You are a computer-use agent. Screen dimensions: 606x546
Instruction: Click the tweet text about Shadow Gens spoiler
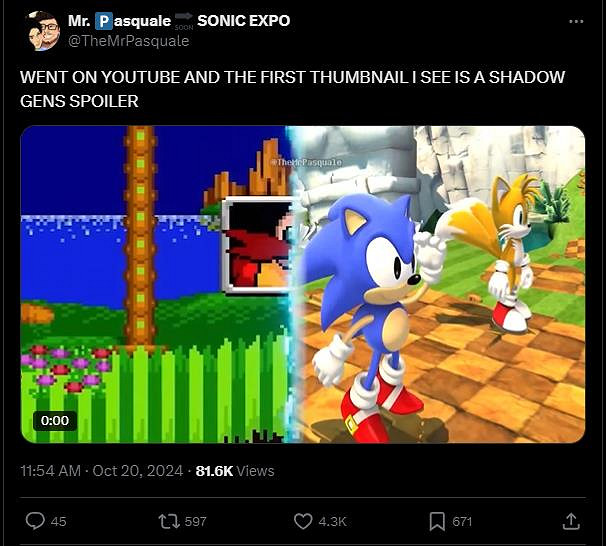pos(292,89)
